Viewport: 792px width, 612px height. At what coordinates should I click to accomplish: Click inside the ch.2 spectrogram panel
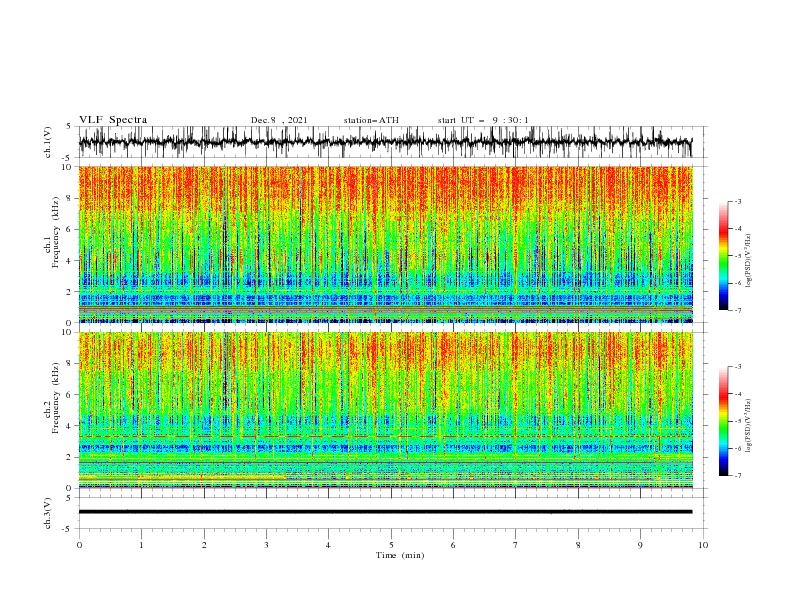(386, 410)
